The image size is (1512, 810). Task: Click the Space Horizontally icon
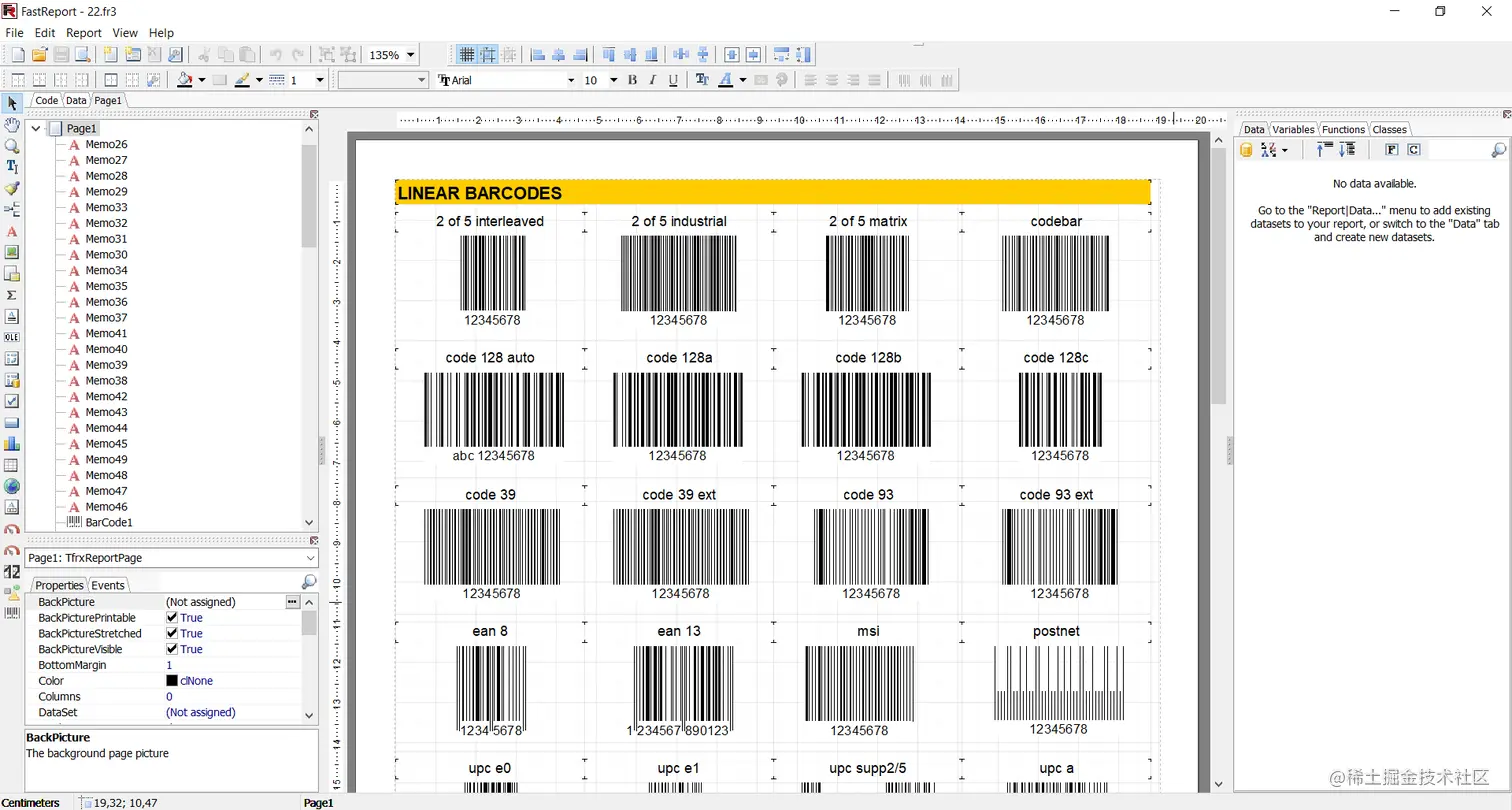681,55
